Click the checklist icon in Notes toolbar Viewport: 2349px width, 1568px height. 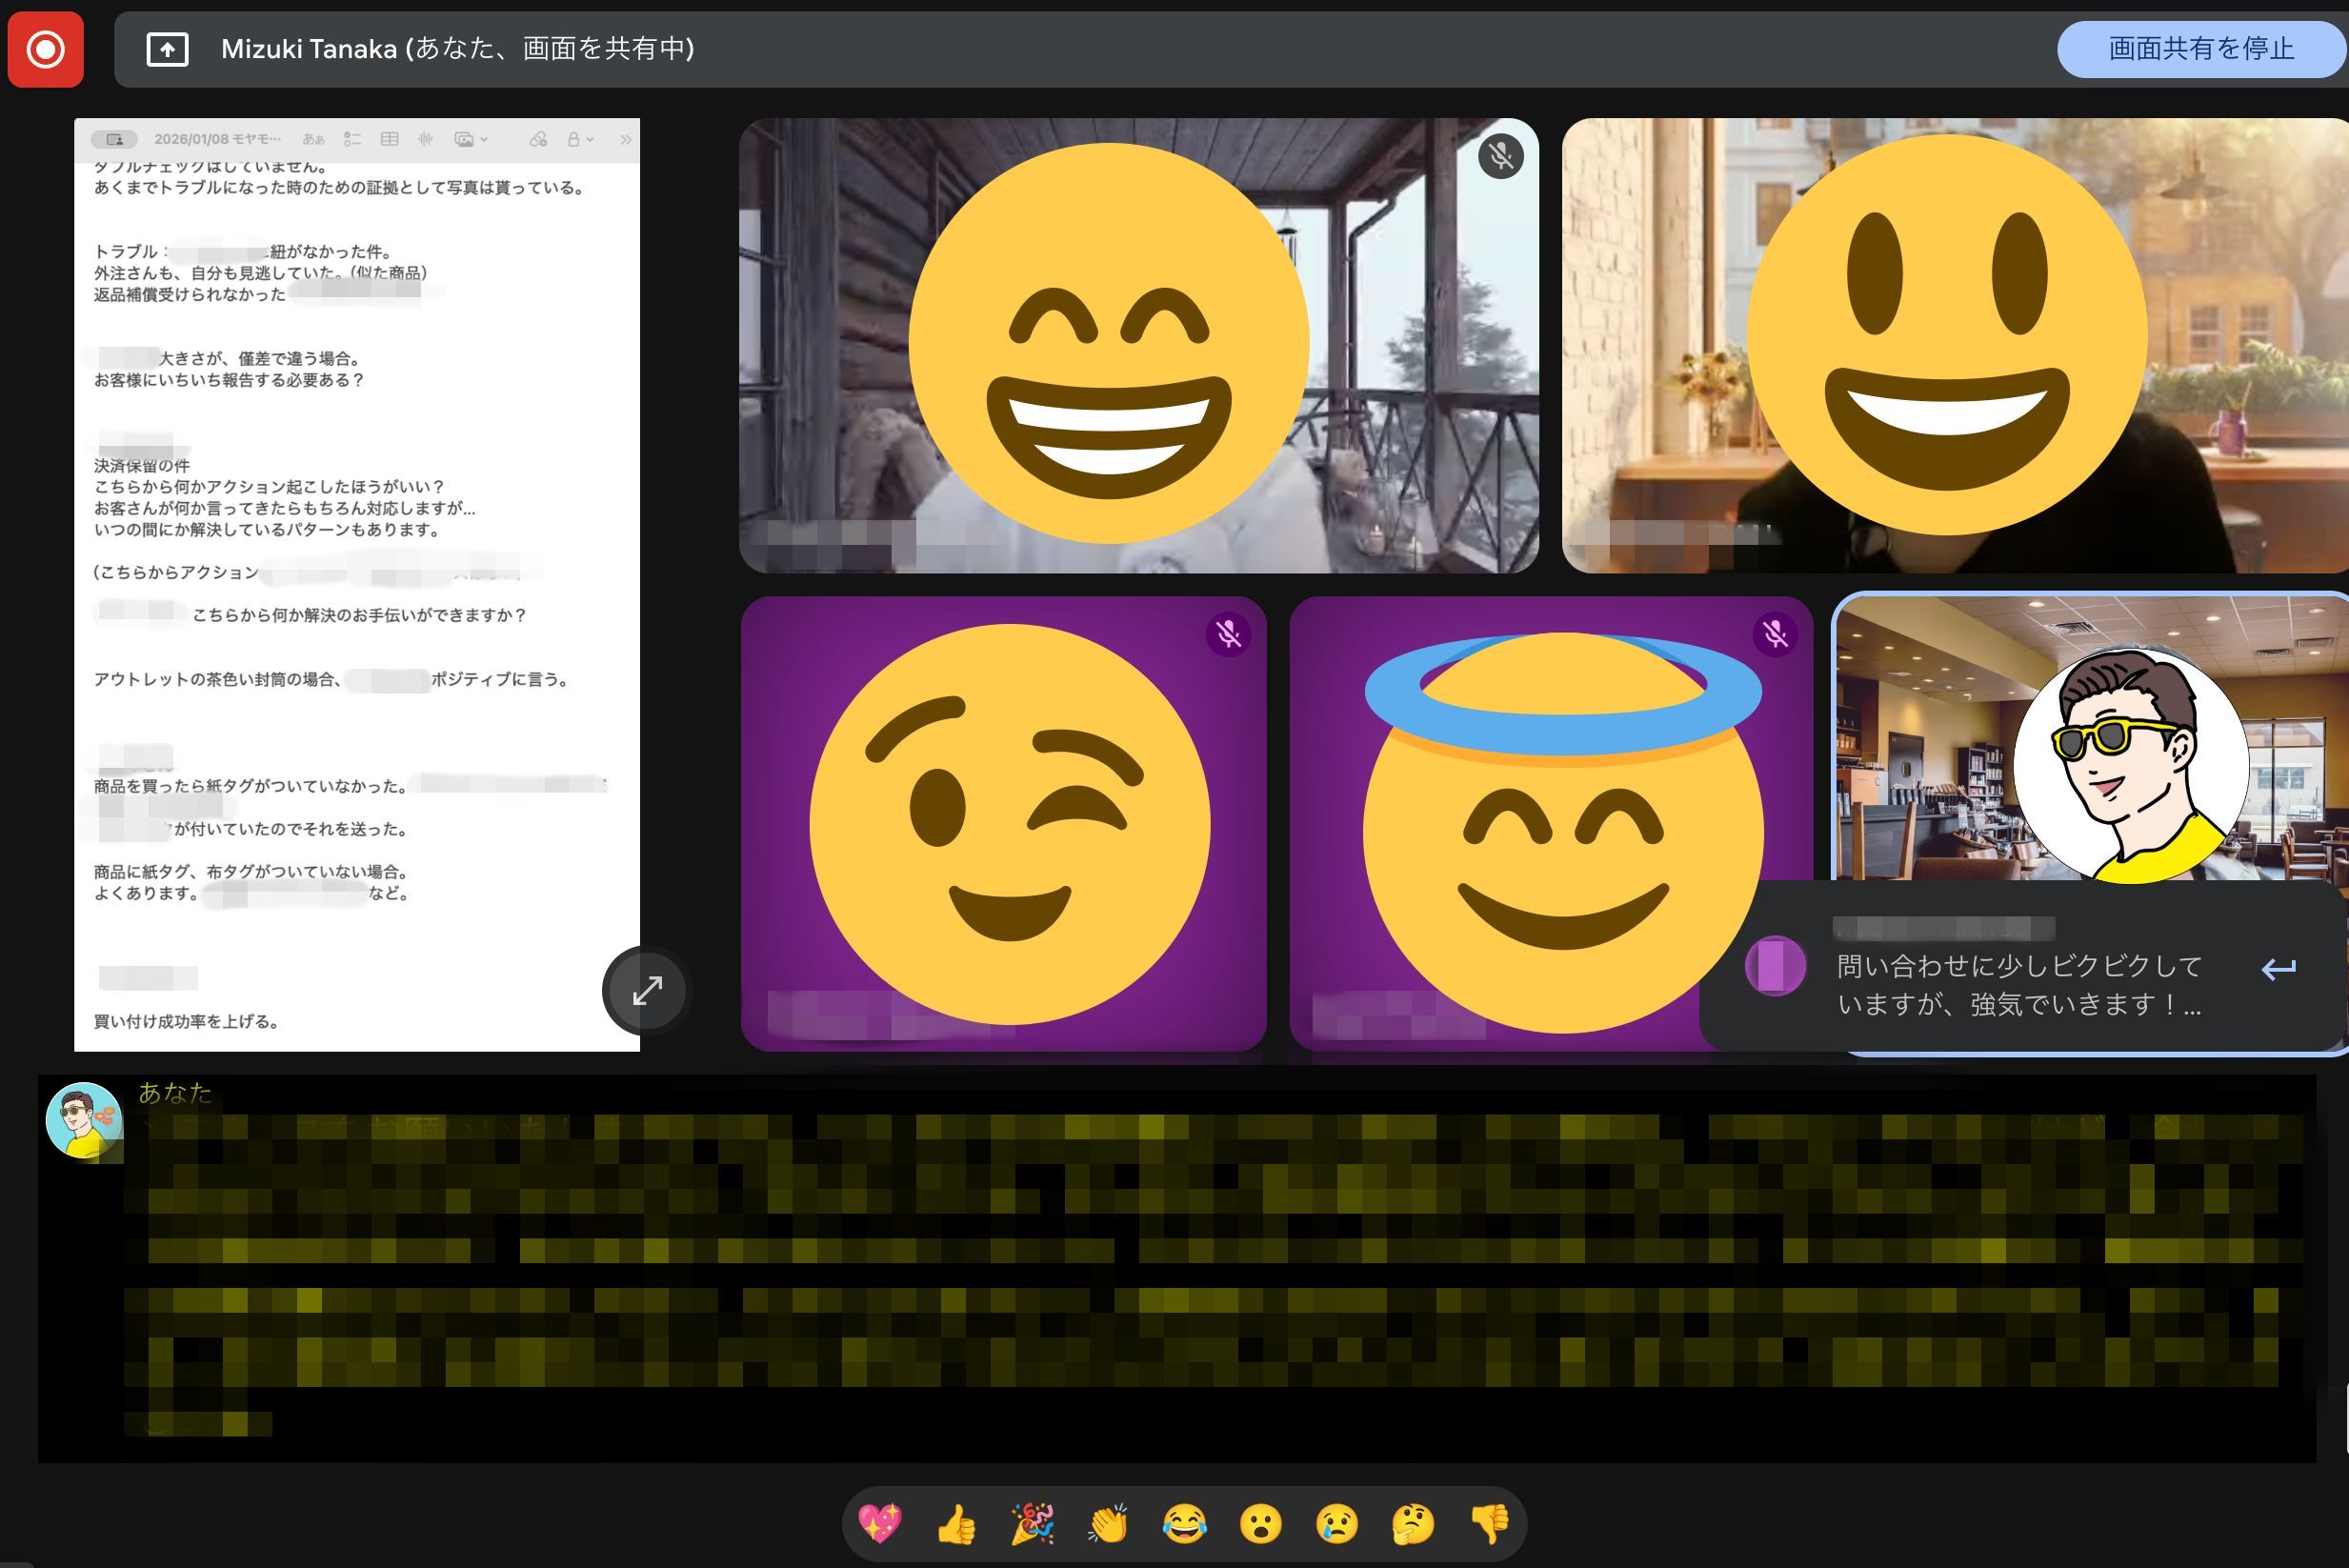click(352, 139)
